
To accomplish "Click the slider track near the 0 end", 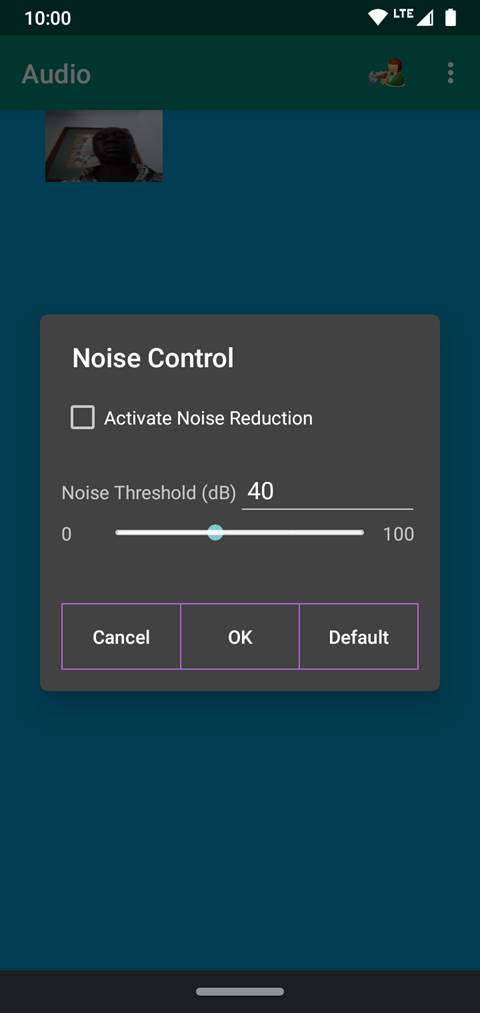I will (x=123, y=533).
